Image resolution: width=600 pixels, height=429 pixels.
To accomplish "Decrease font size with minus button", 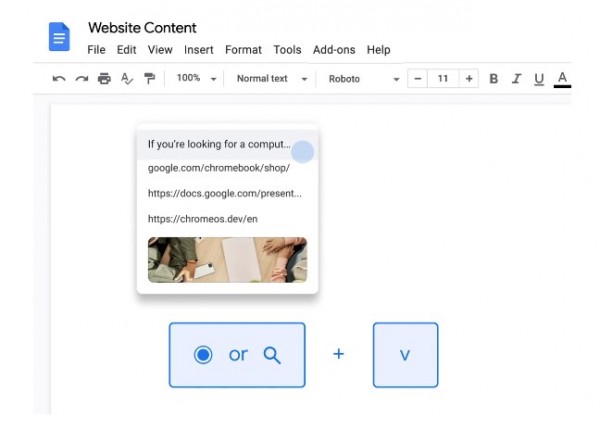I will point(417,79).
